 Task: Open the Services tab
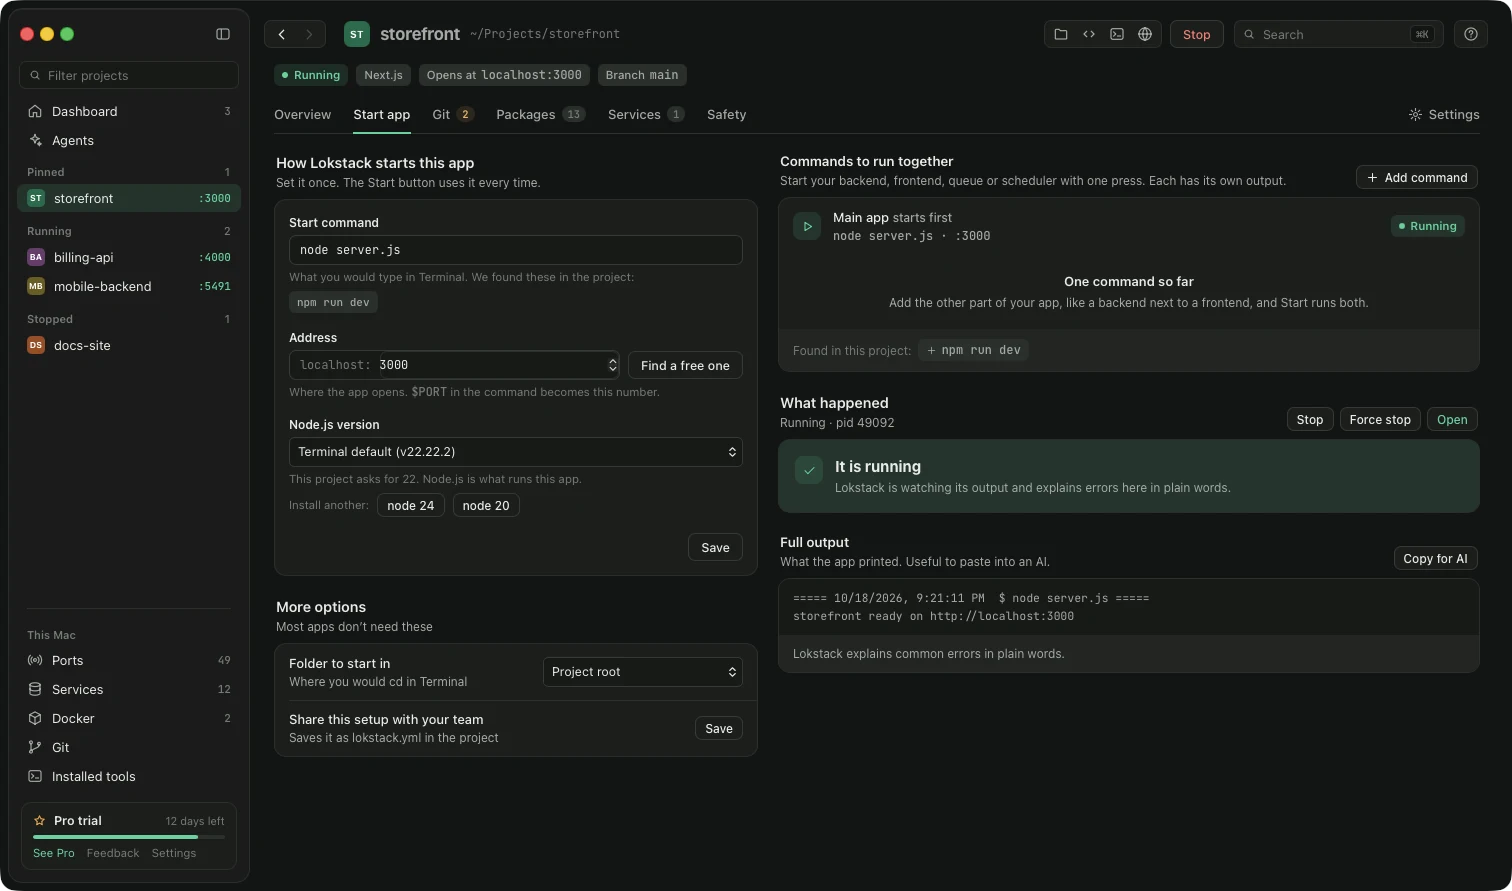tap(646, 114)
